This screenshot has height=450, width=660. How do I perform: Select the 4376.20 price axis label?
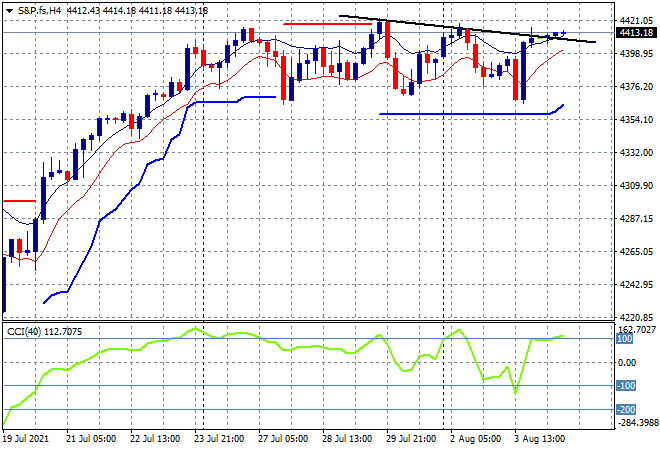point(636,86)
